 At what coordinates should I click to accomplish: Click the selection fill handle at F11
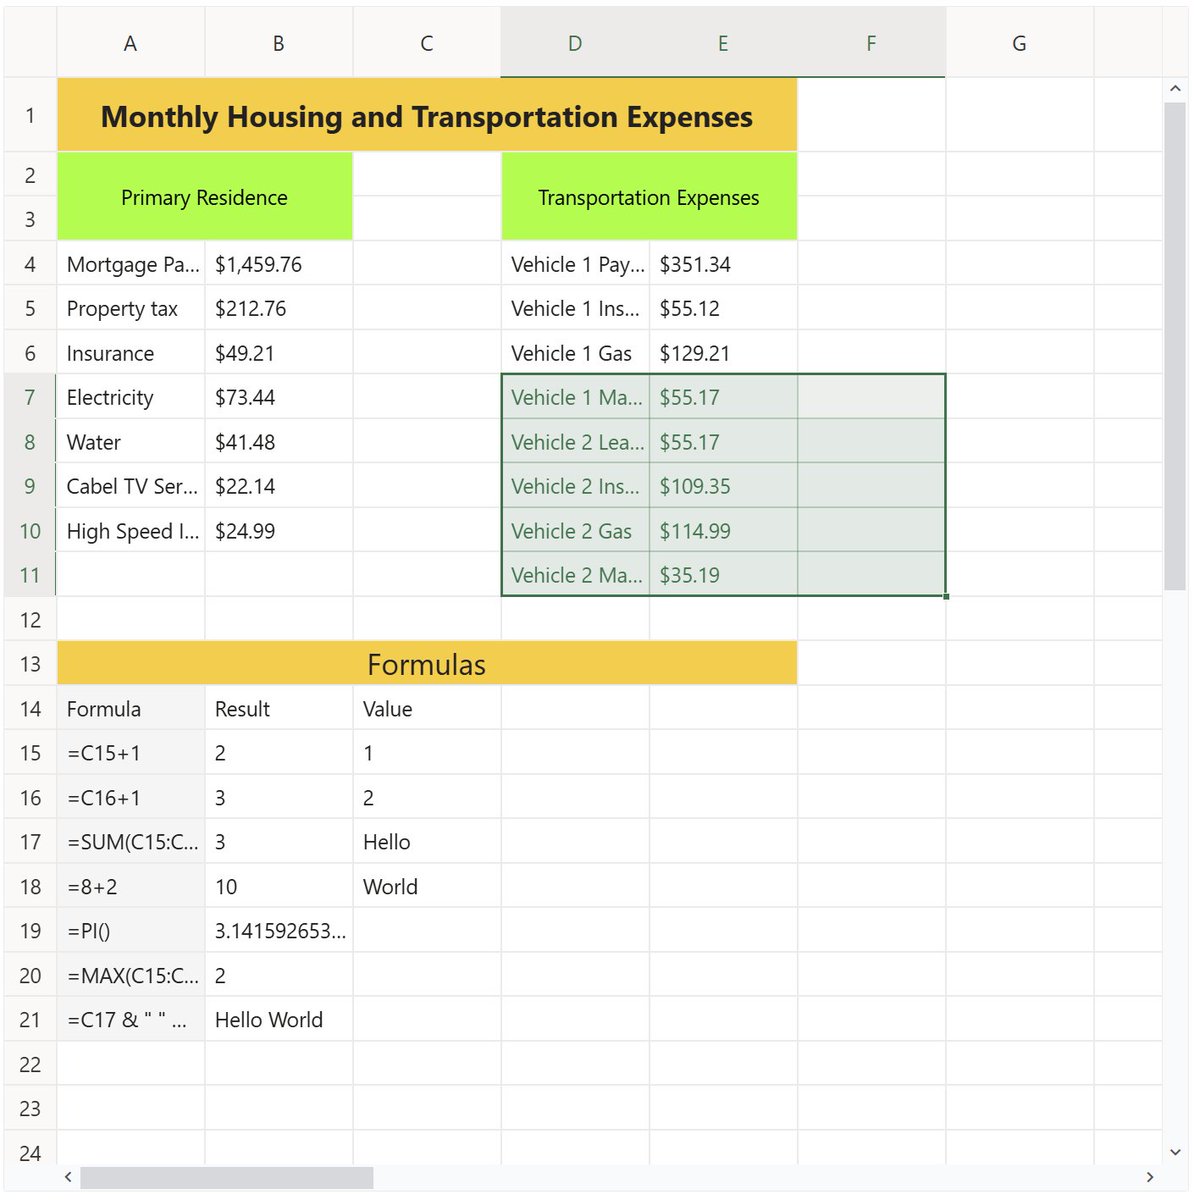[946, 596]
